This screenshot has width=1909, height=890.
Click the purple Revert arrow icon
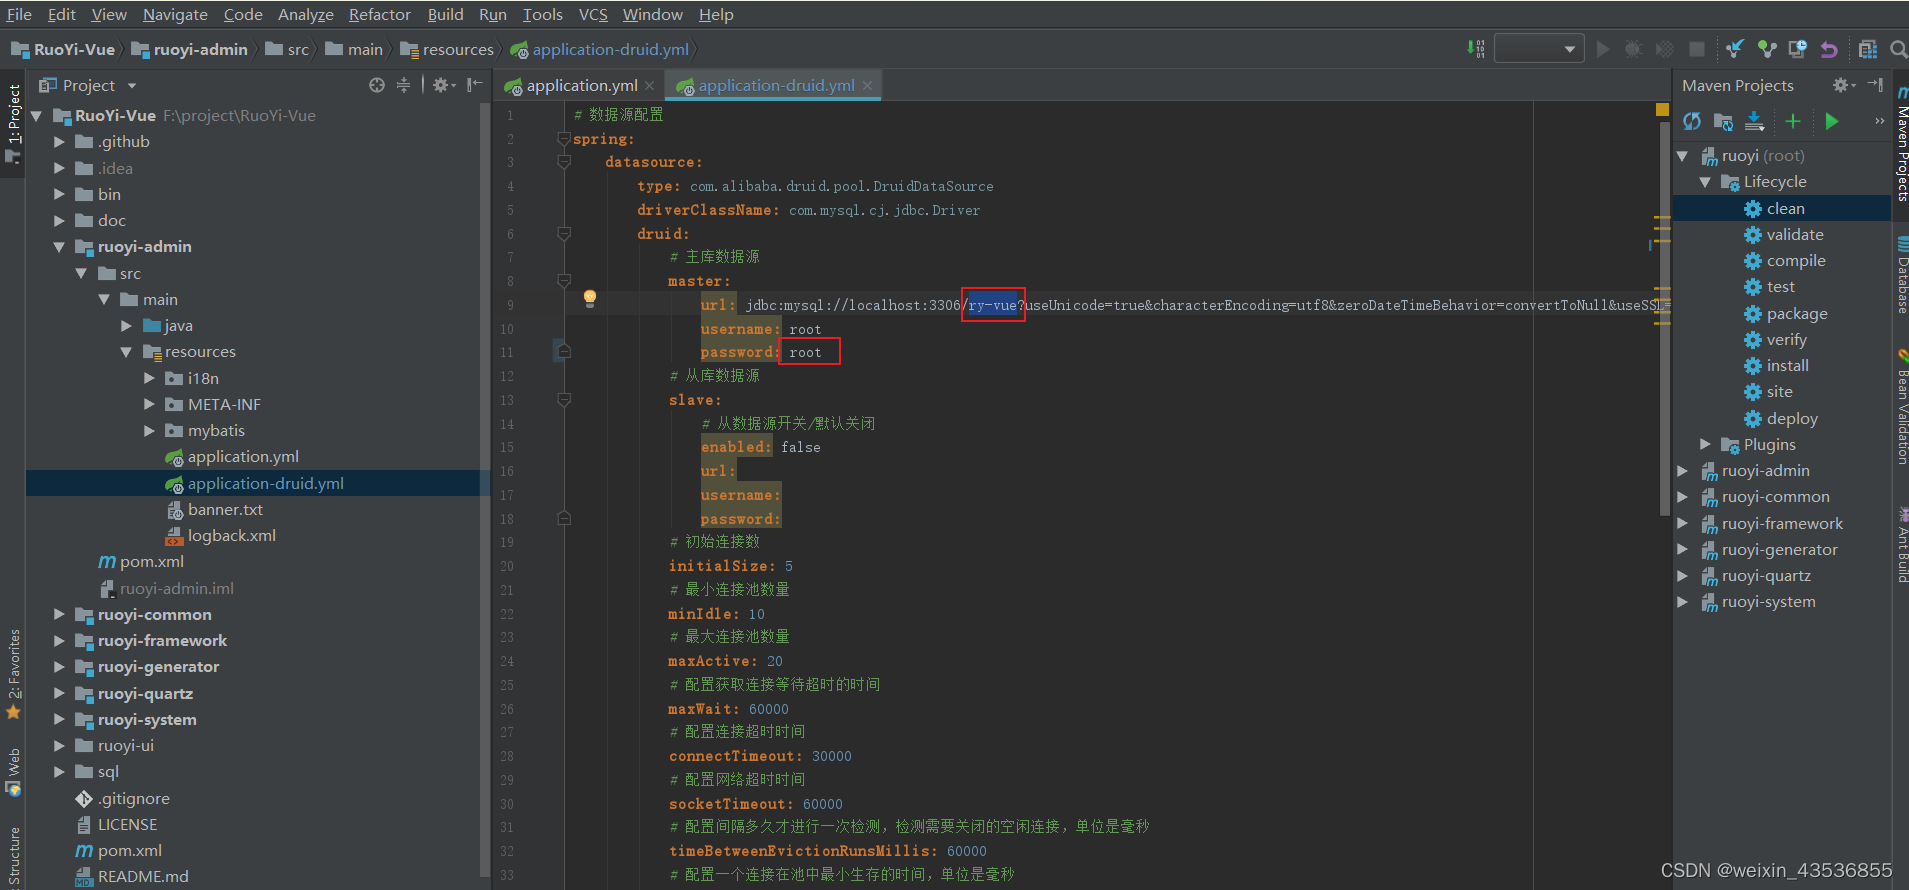click(x=1829, y=49)
